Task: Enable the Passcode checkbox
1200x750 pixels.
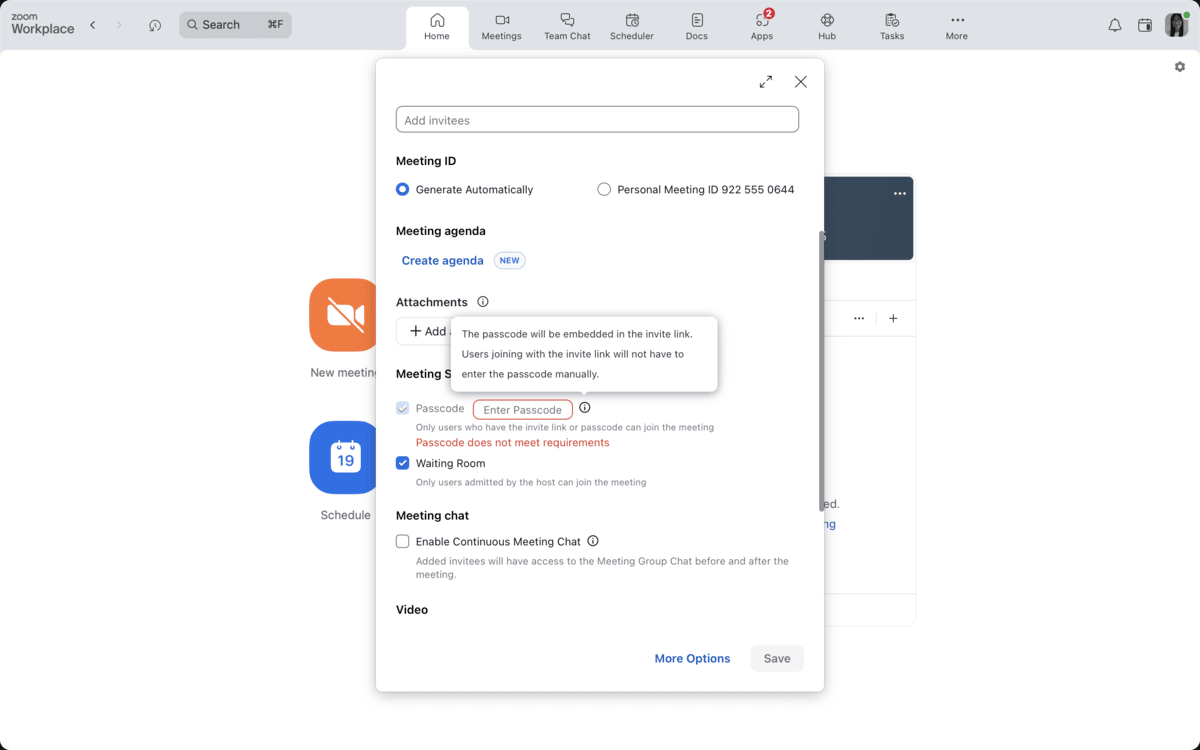Action: (402, 407)
